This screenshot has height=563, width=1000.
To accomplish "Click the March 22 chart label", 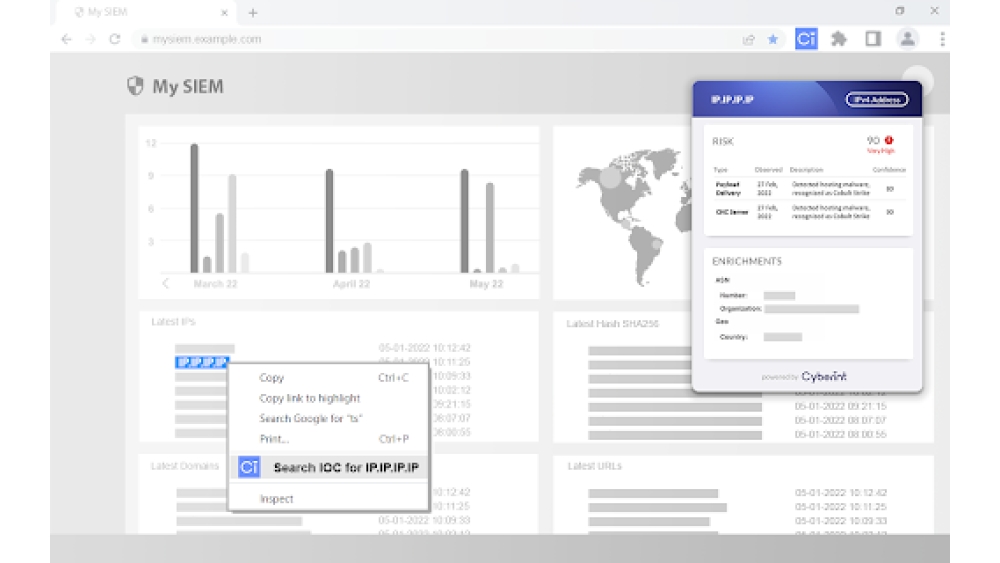I will (x=215, y=284).
